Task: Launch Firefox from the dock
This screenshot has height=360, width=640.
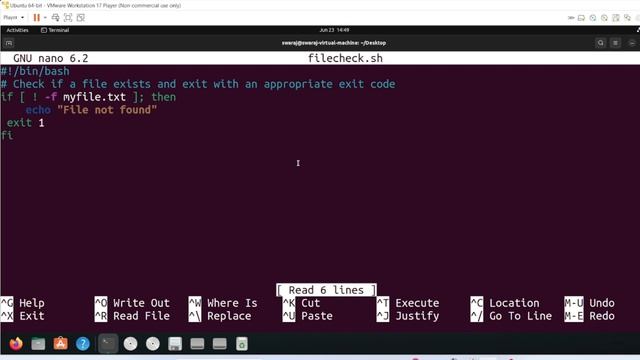Action: coord(16,344)
